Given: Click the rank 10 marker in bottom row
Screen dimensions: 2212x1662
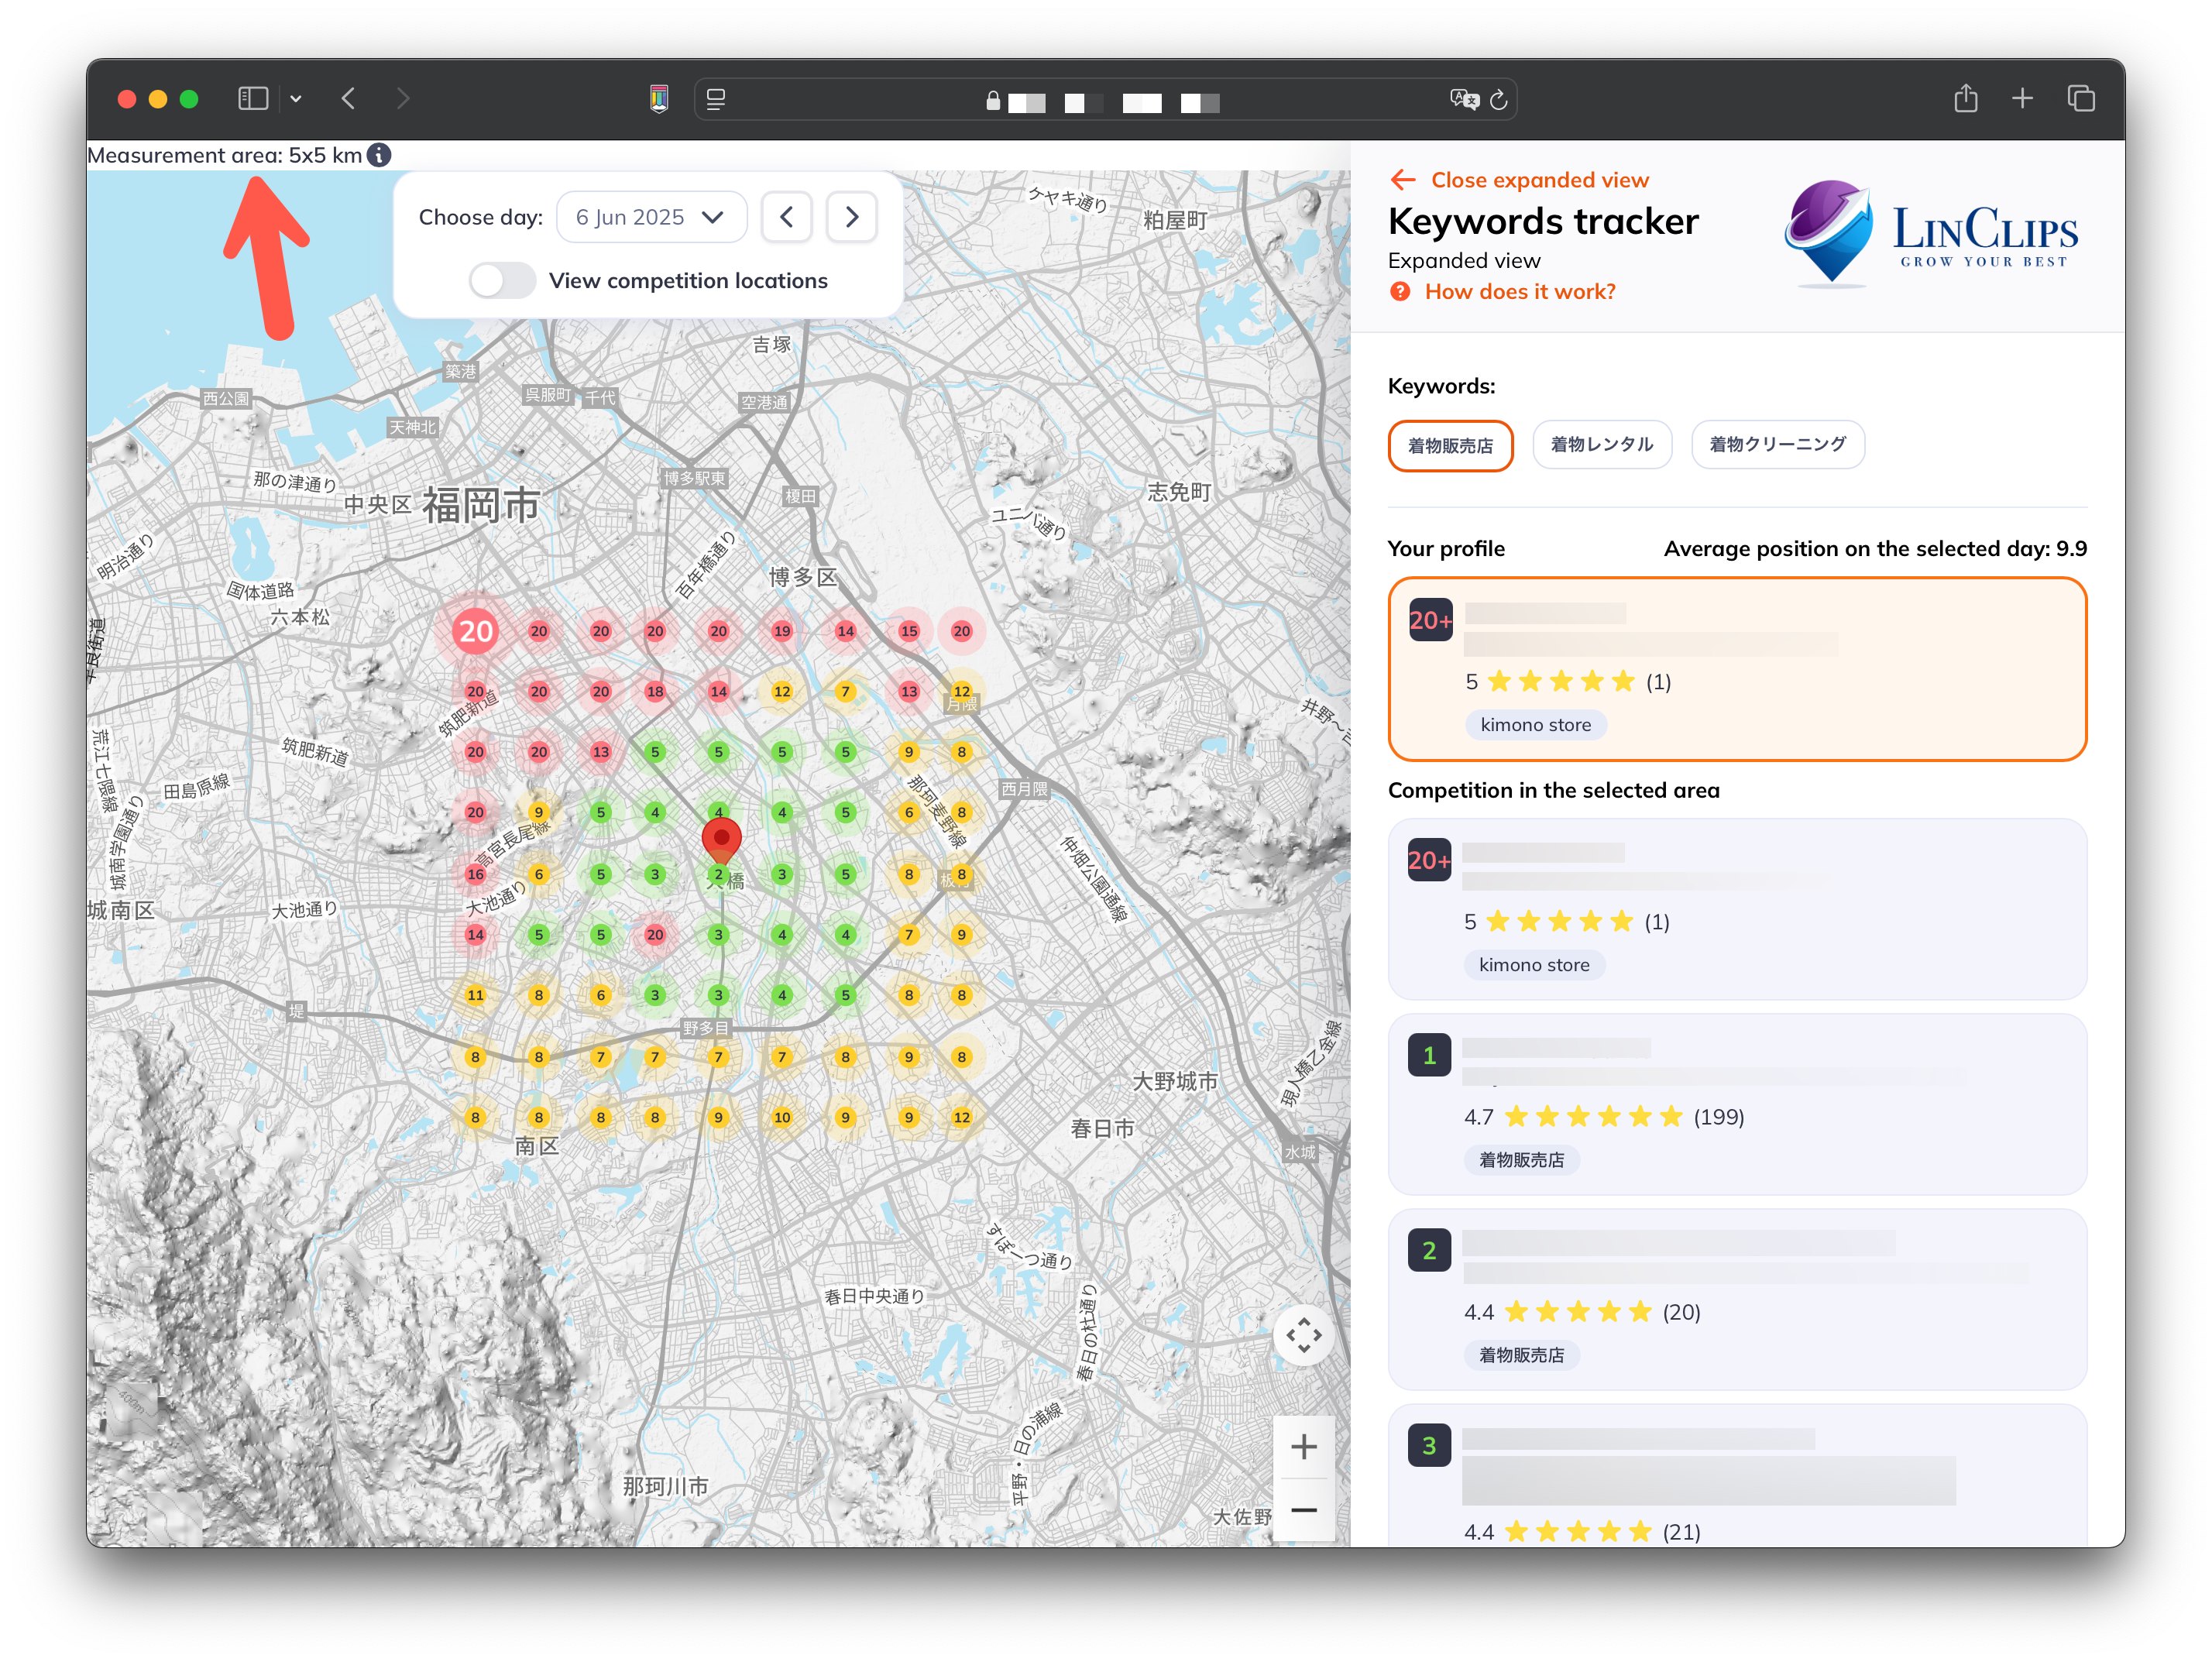Looking at the screenshot, I should (x=782, y=1117).
